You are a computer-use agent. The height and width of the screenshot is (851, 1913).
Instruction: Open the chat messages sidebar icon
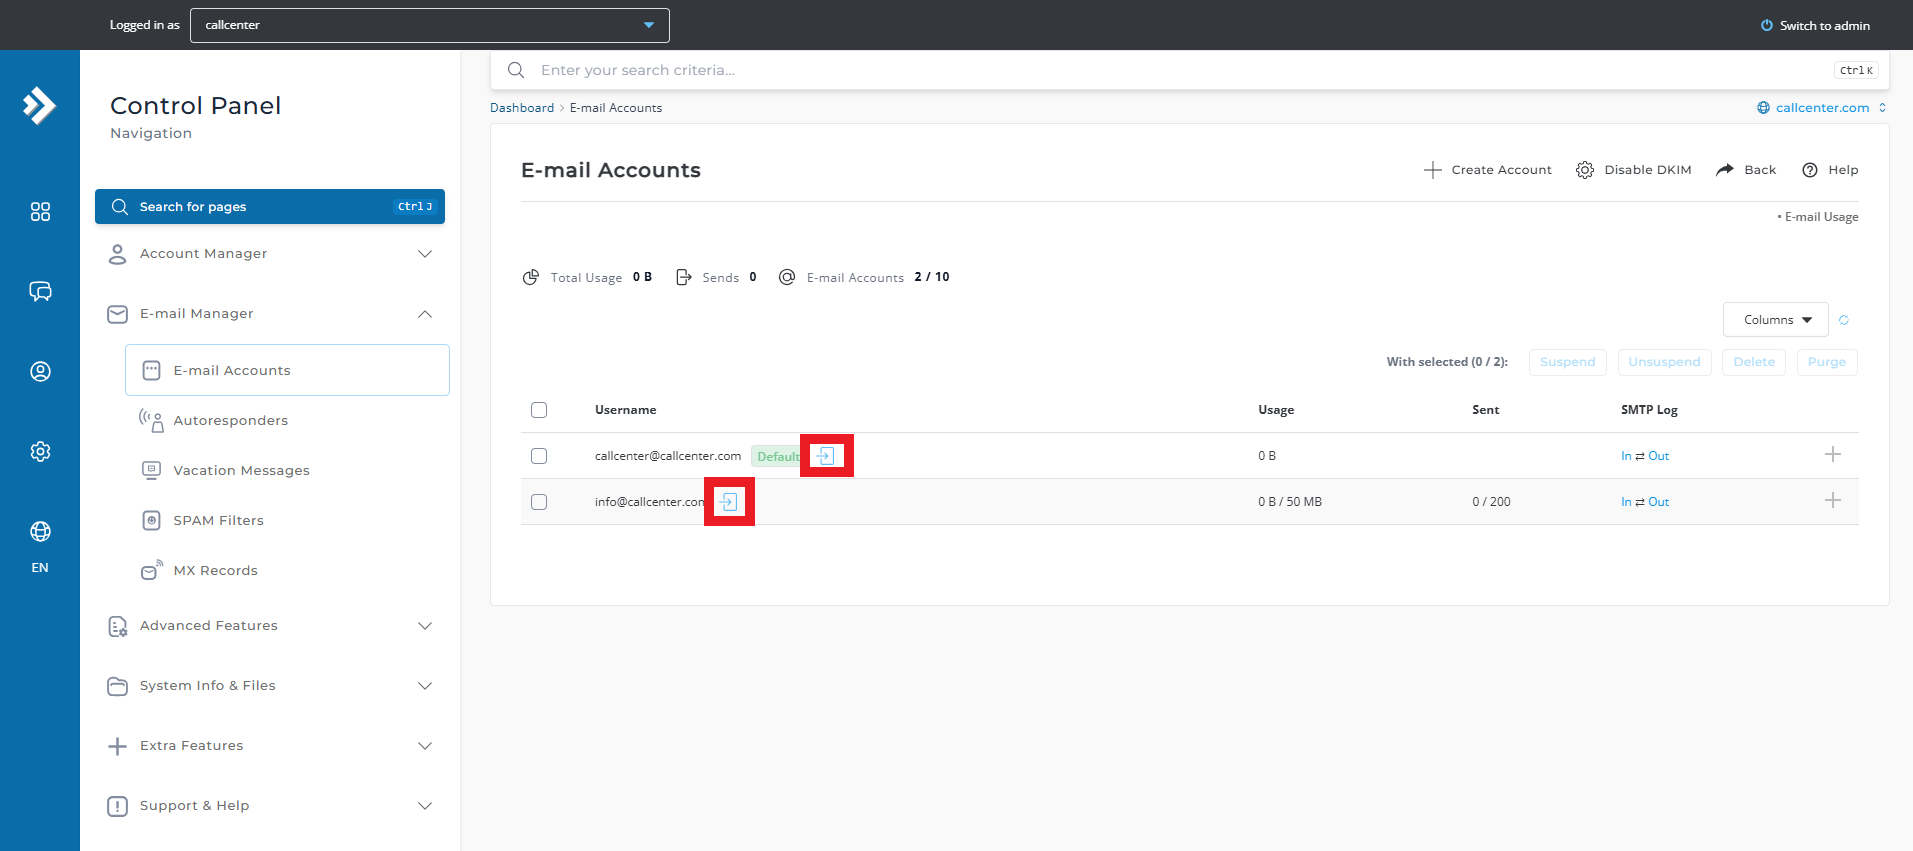tap(40, 292)
